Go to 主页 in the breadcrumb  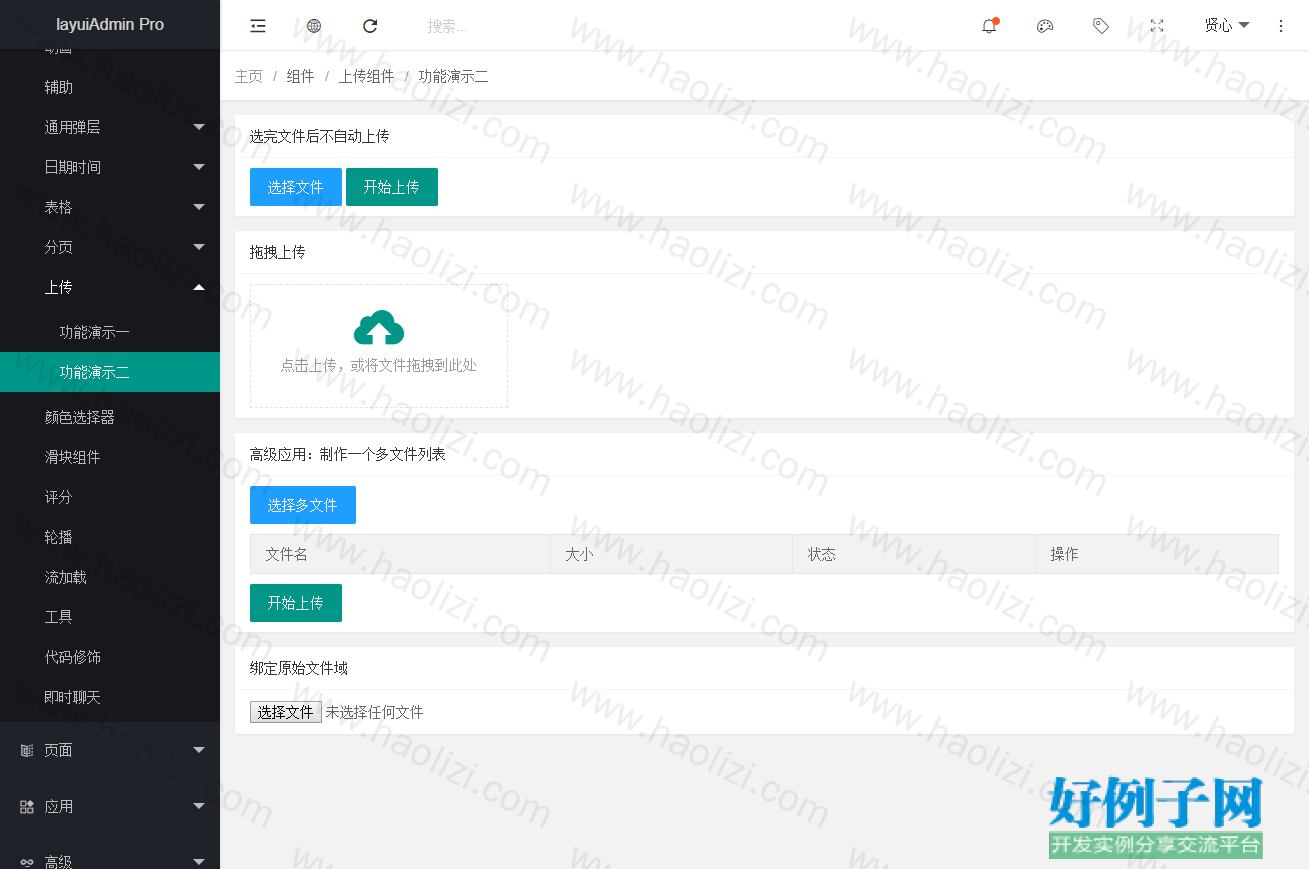tap(249, 77)
